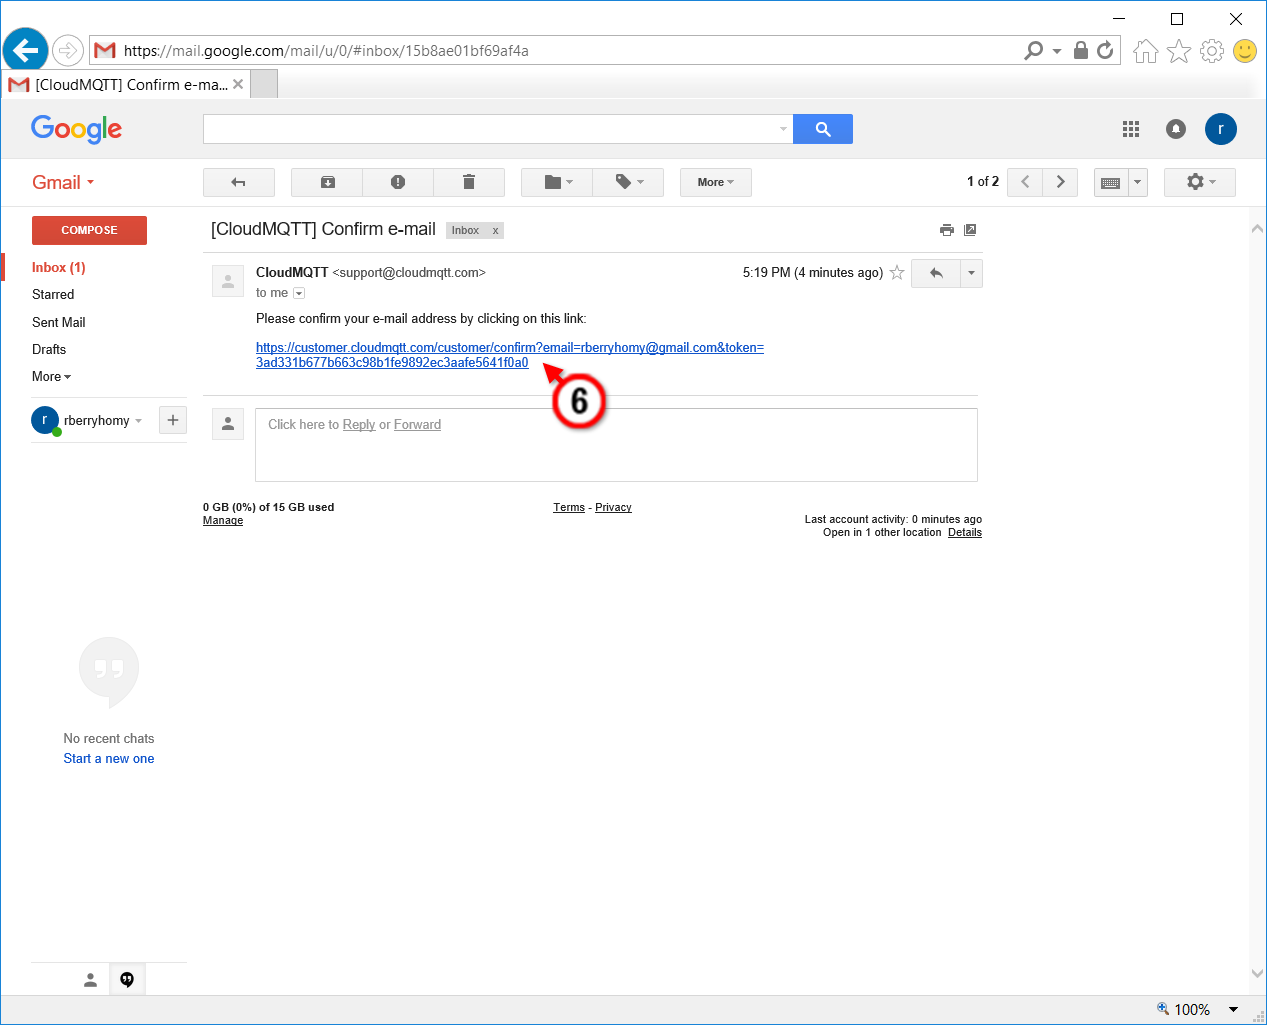Image resolution: width=1267 pixels, height=1025 pixels.
Task: Open the Starred folder
Action: click(53, 294)
